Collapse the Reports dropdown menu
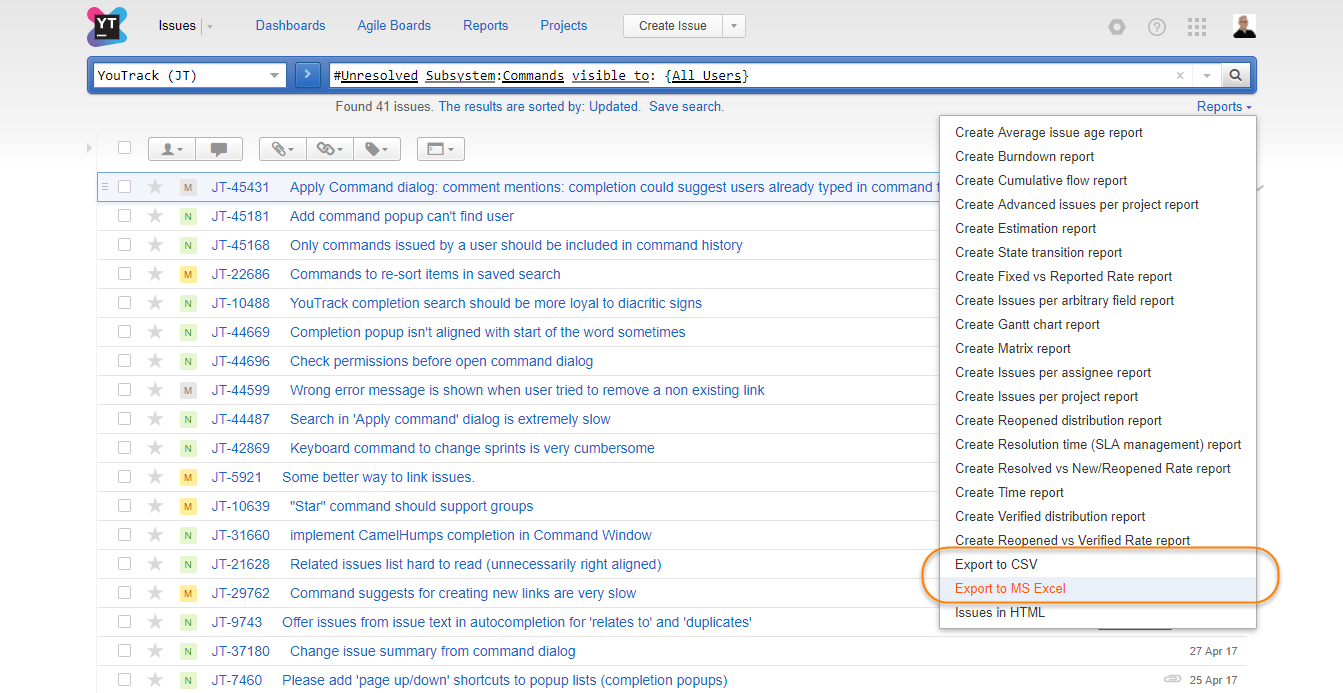1343x693 pixels. click(x=1224, y=107)
